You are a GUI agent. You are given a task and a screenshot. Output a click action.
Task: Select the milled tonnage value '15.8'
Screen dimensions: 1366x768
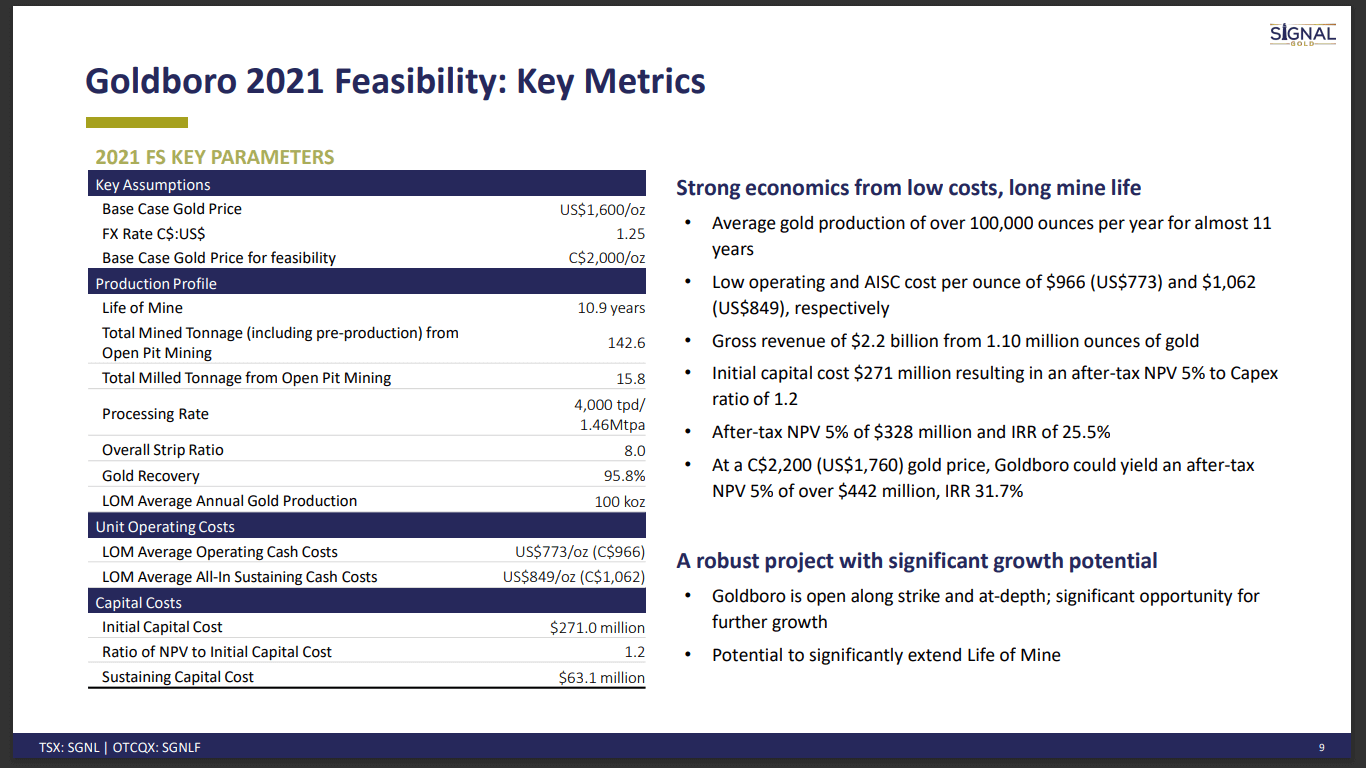click(631, 379)
